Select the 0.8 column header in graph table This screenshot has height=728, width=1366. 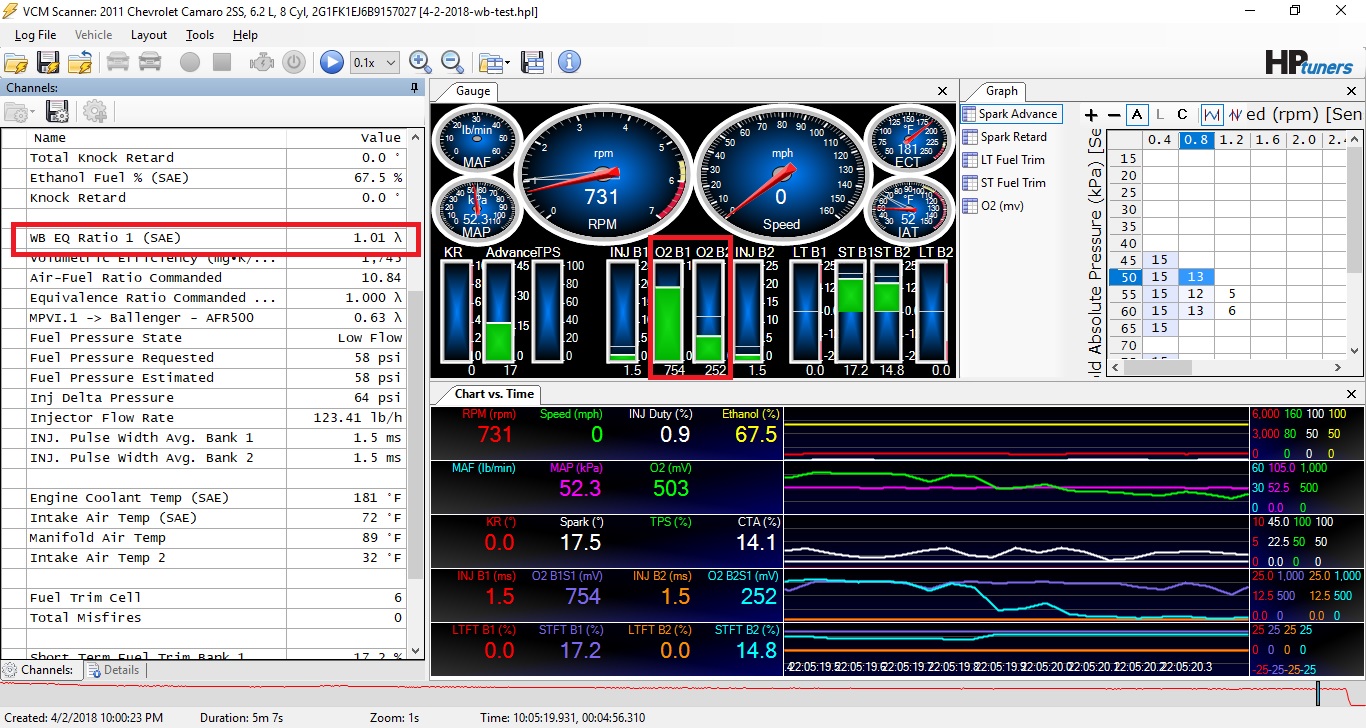click(x=1196, y=140)
